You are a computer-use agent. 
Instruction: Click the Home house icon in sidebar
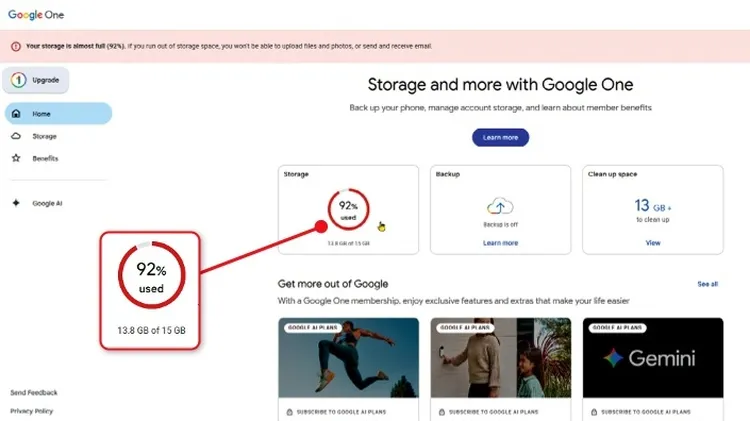coord(16,114)
